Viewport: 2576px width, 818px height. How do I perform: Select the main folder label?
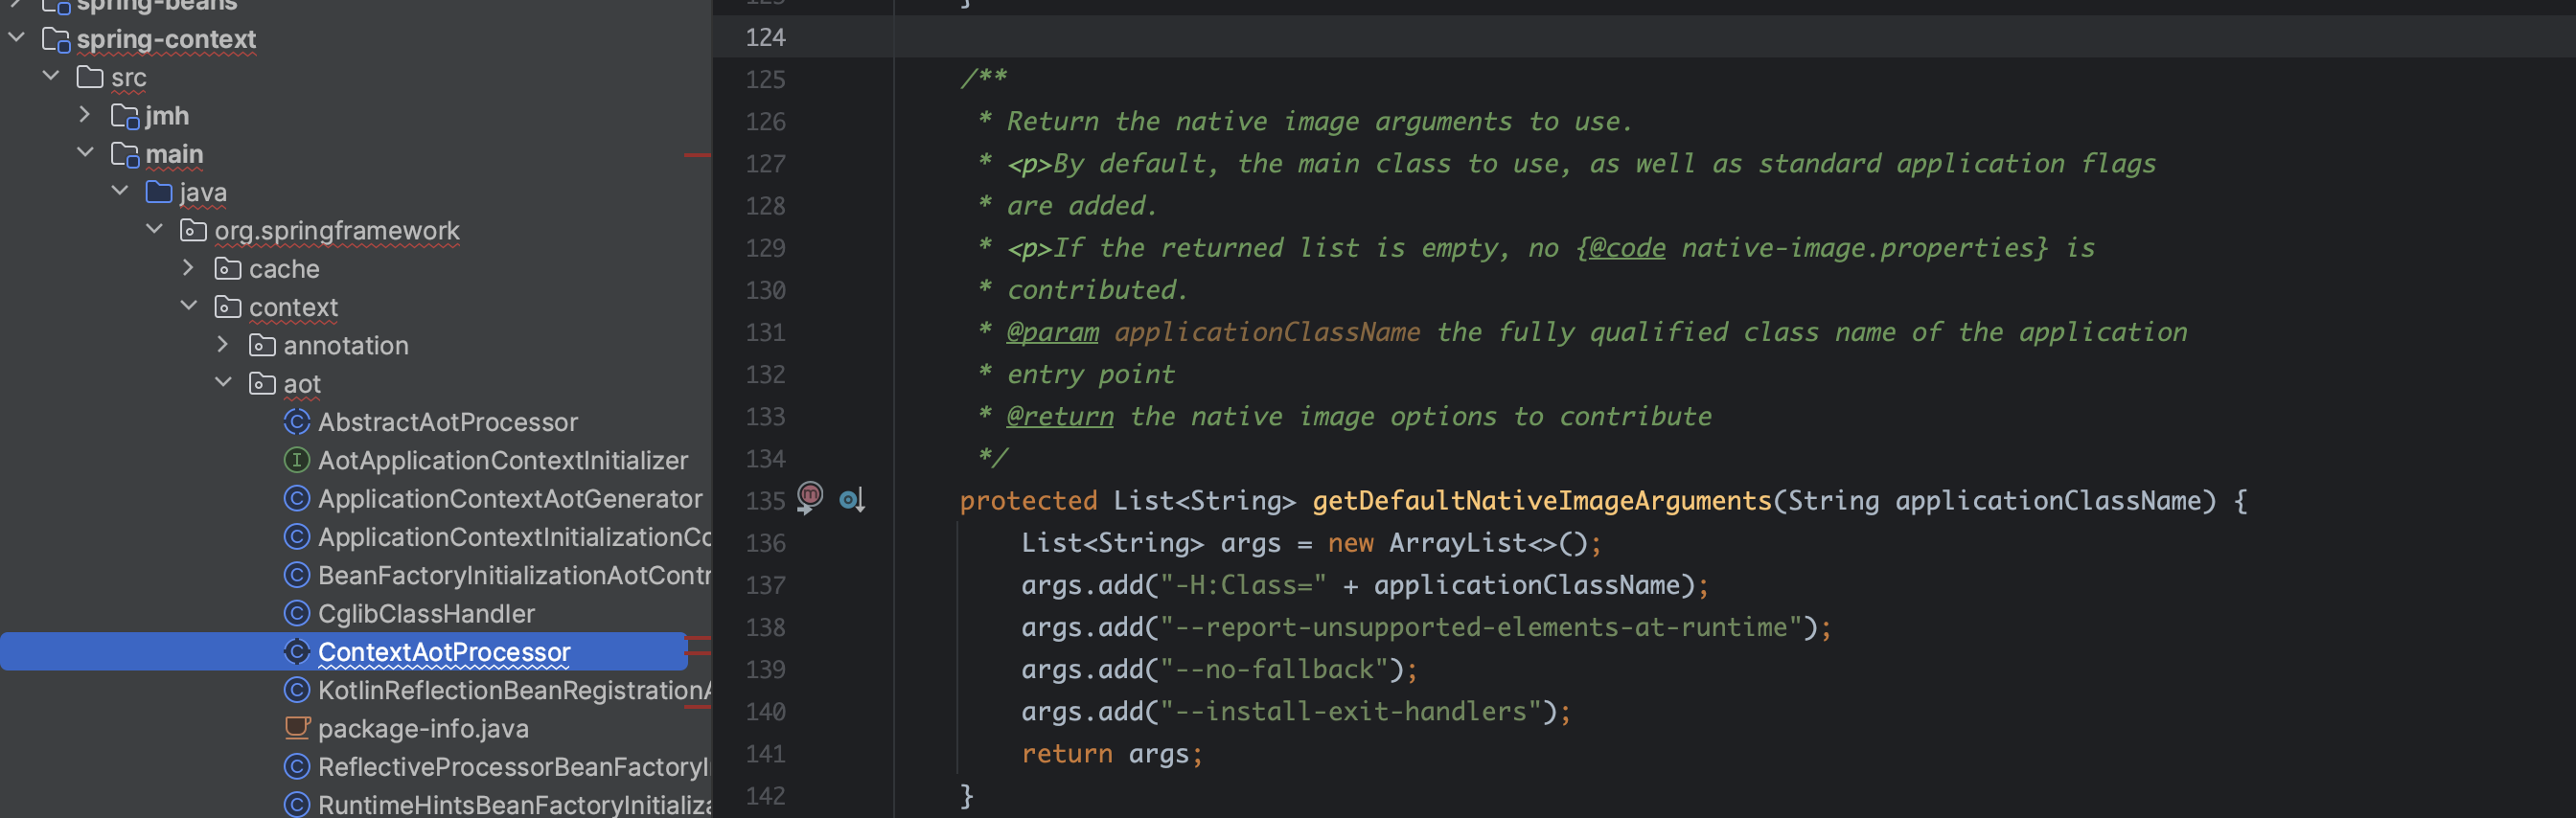pyautogui.click(x=174, y=154)
